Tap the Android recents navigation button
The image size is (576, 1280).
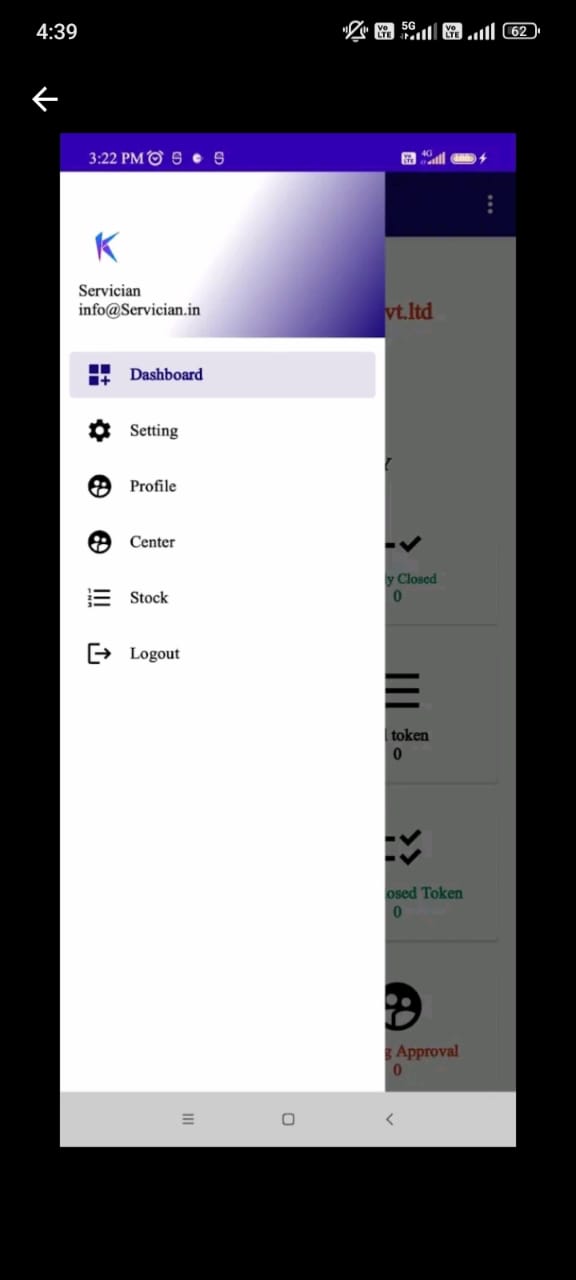[188, 1120]
